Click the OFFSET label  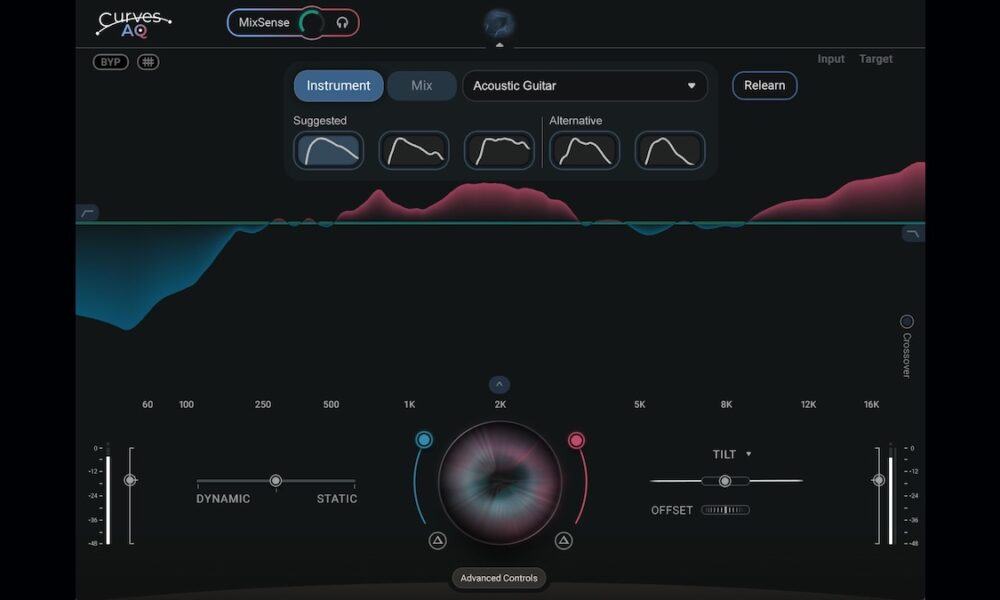click(672, 510)
